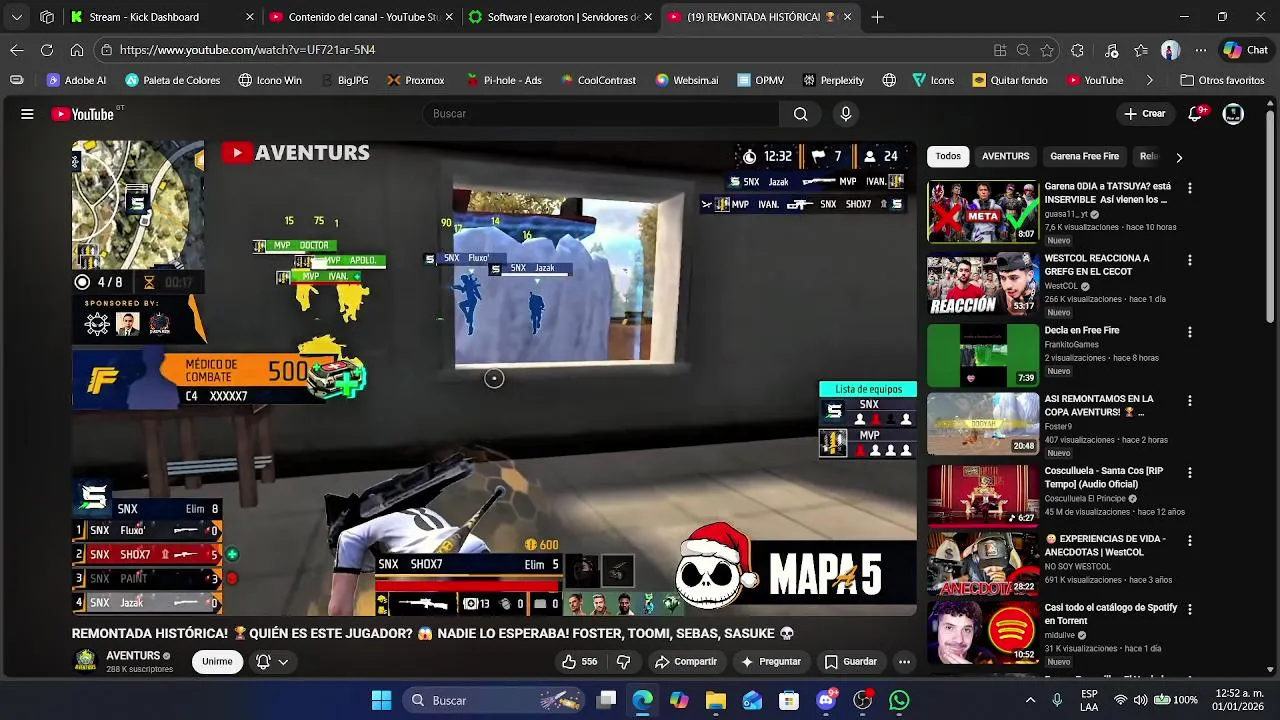Open the volume control in system tray
Screen dimensions: 1280x720
pos(1141,700)
